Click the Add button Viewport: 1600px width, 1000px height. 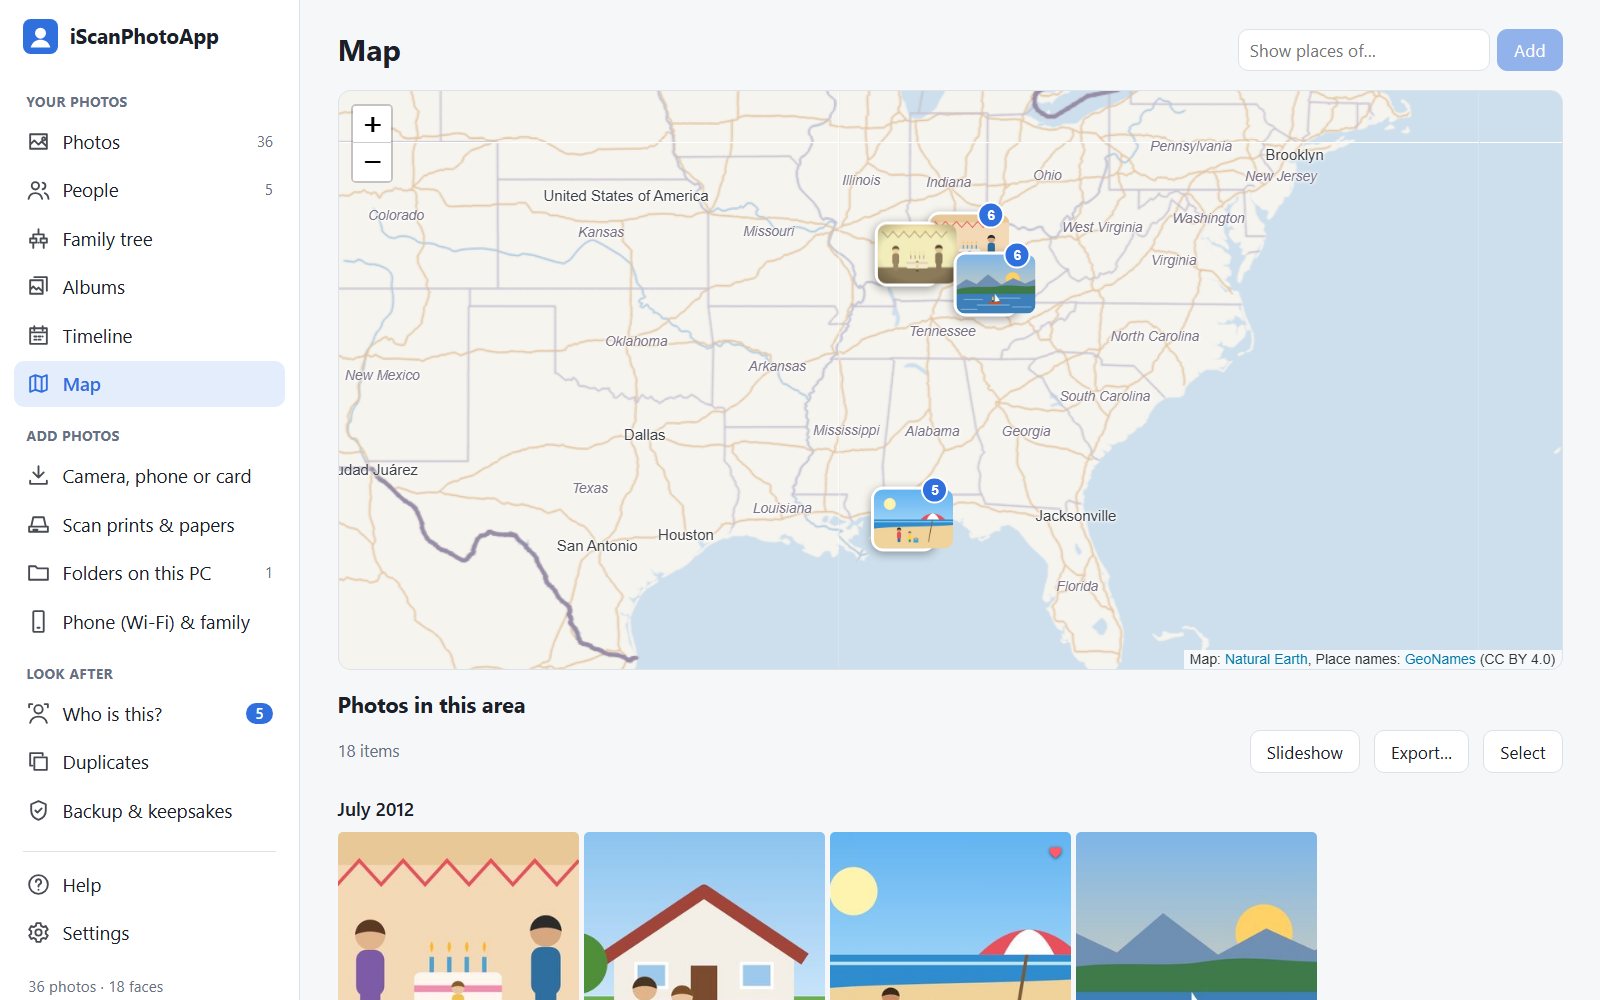1529,50
